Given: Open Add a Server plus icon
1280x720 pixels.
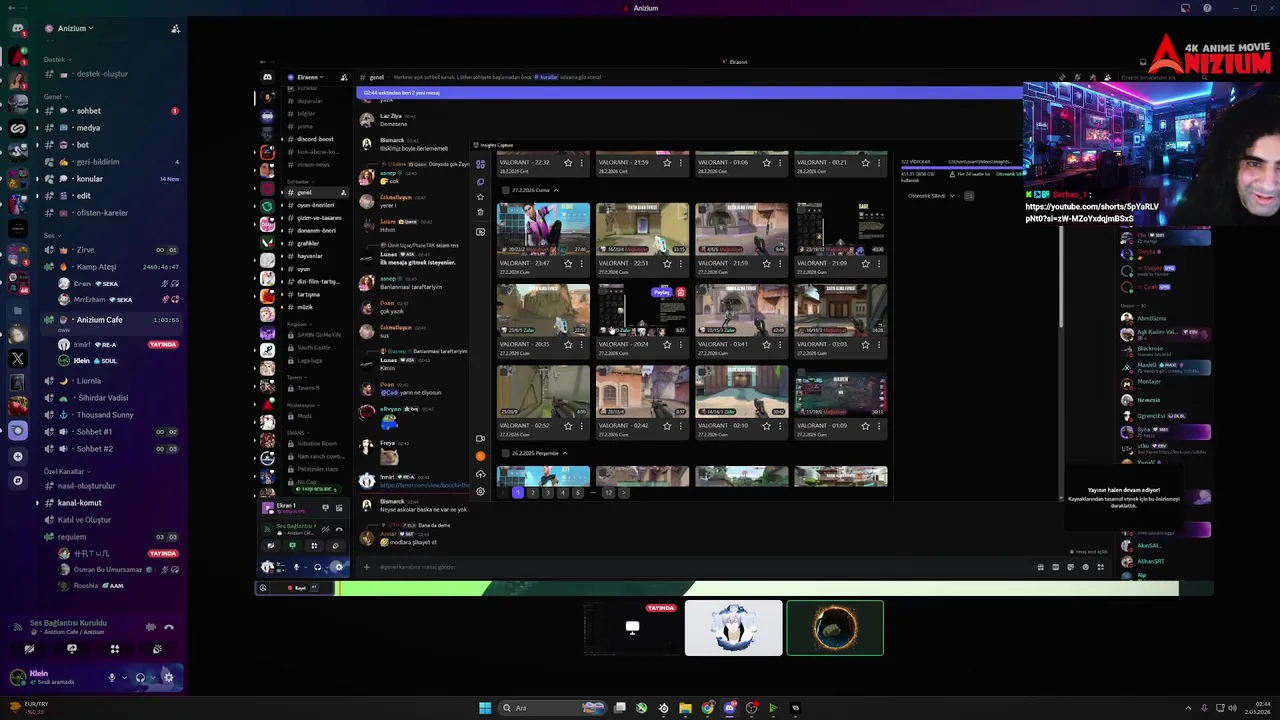Looking at the screenshot, I should tap(17, 456).
